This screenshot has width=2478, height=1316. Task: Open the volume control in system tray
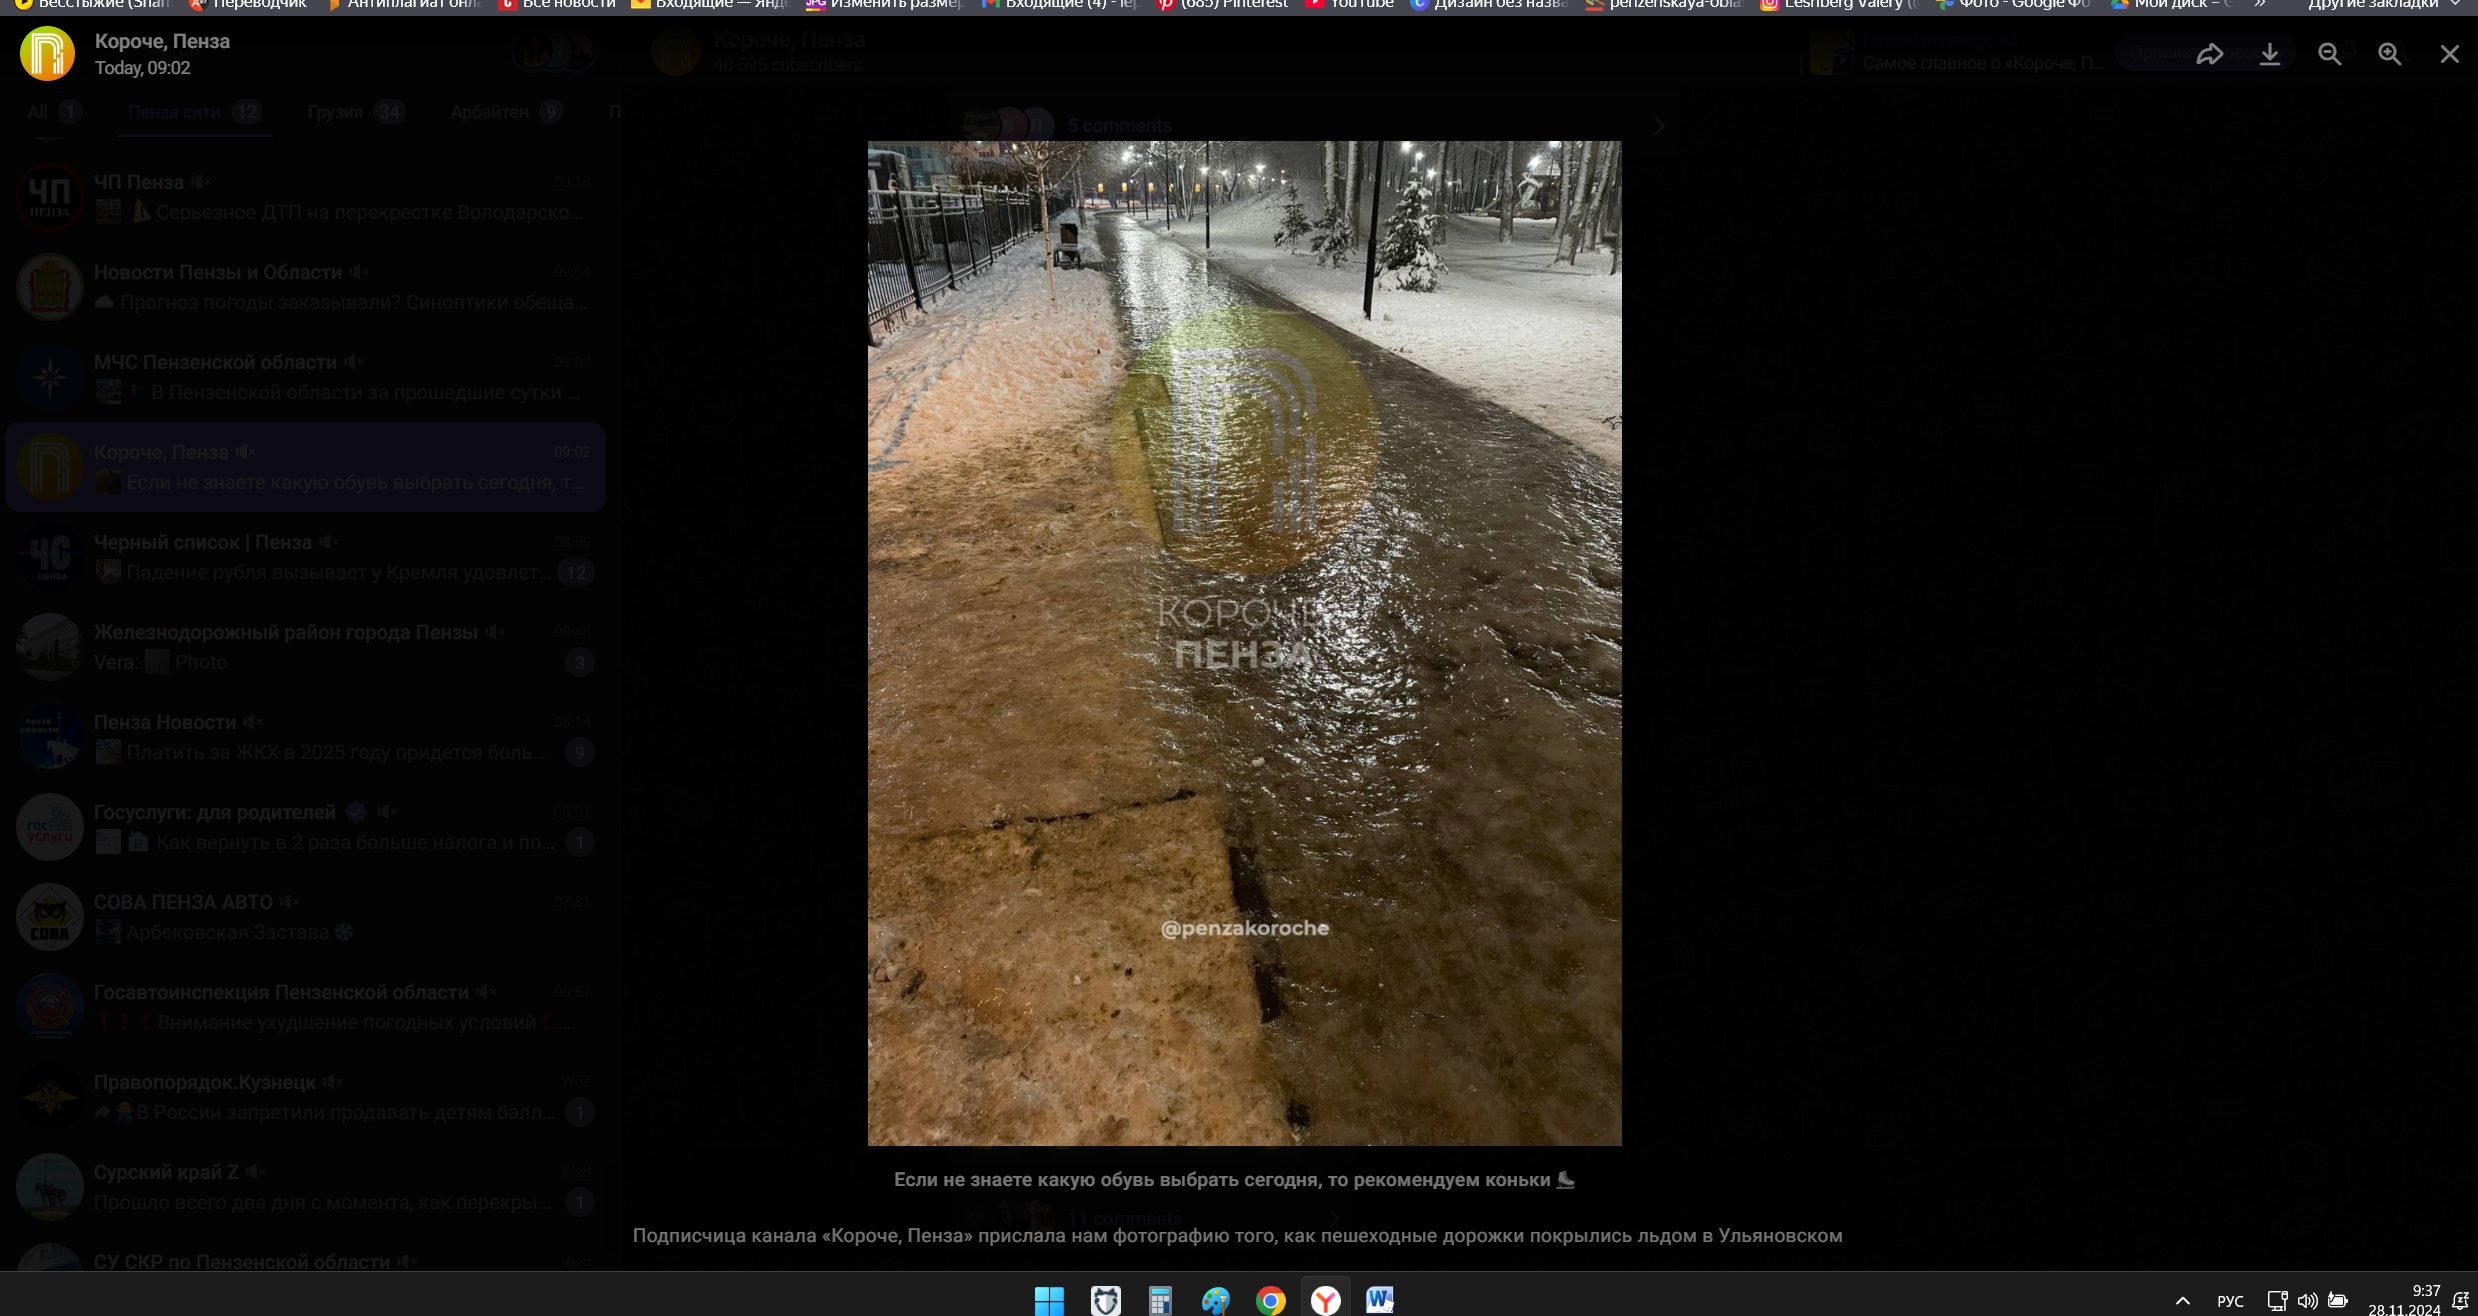(2307, 1301)
